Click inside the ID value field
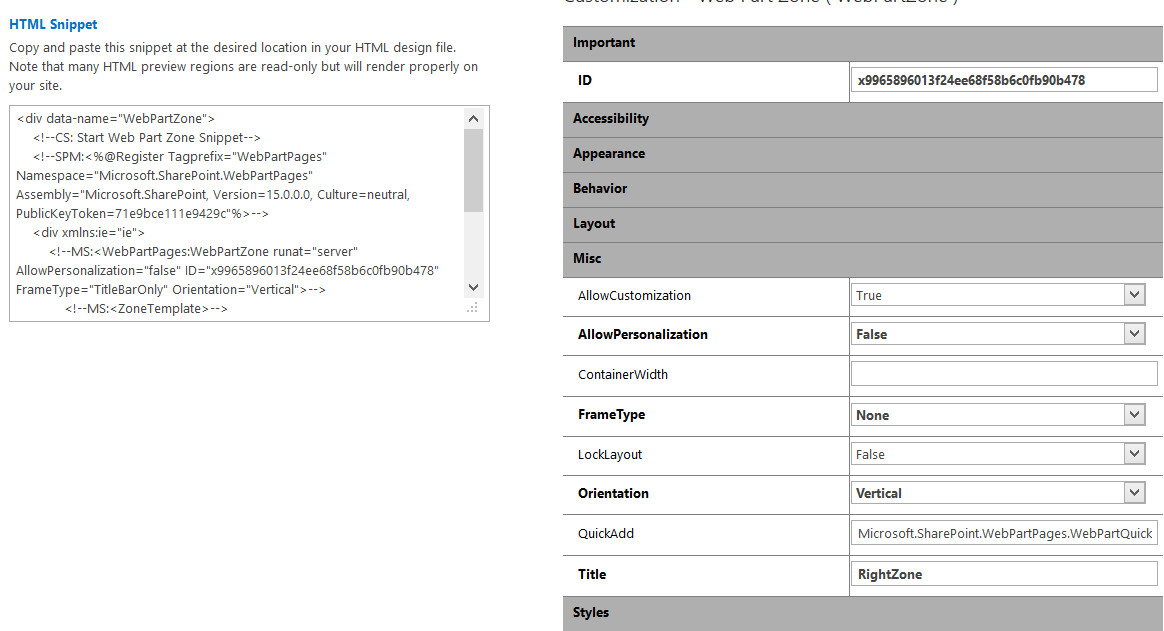Image resolution: width=1164 pixels, height=631 pixels. [x=1003, y=78]
